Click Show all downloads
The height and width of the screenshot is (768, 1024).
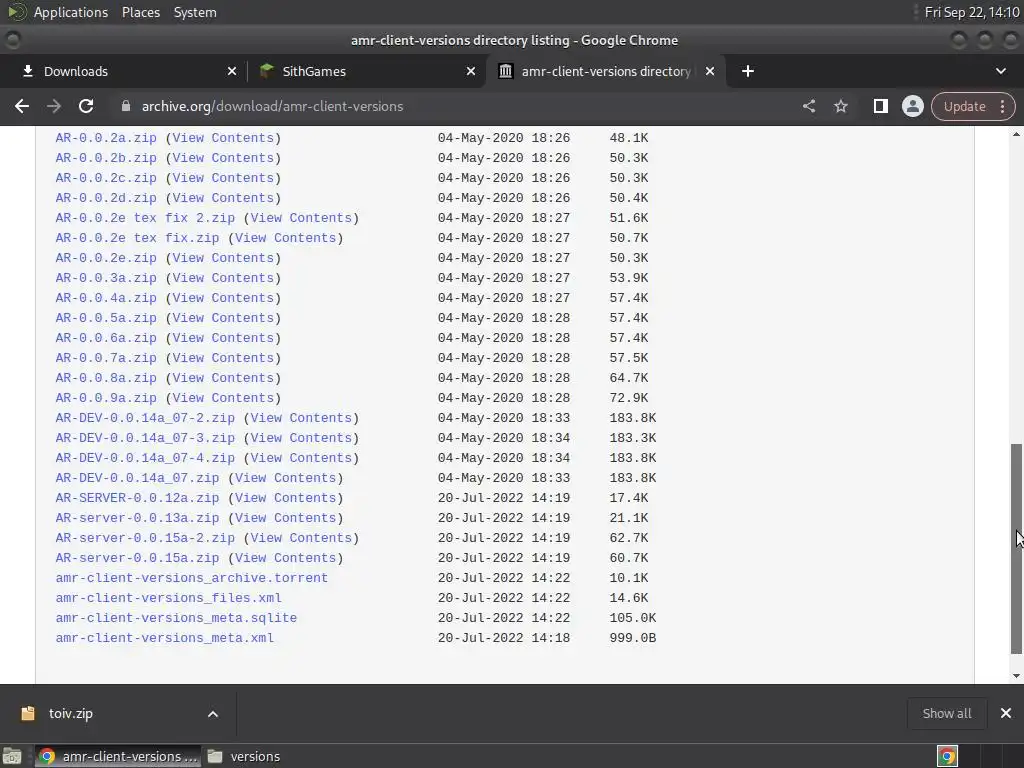pos(946,714)
